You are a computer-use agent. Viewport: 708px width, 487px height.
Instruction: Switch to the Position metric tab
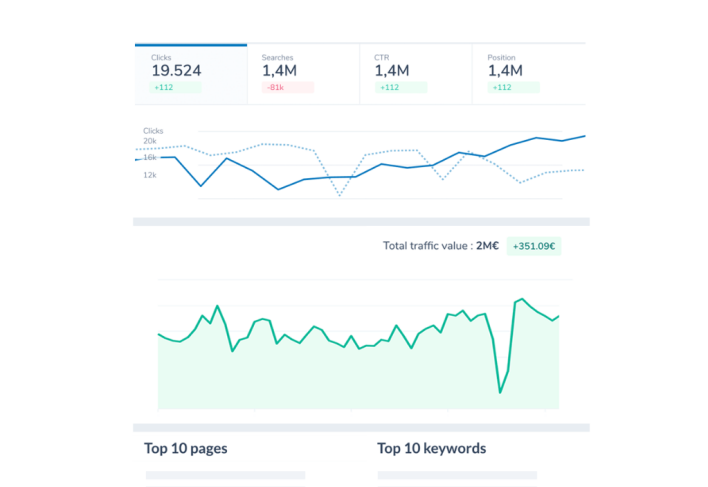point(529,74)
